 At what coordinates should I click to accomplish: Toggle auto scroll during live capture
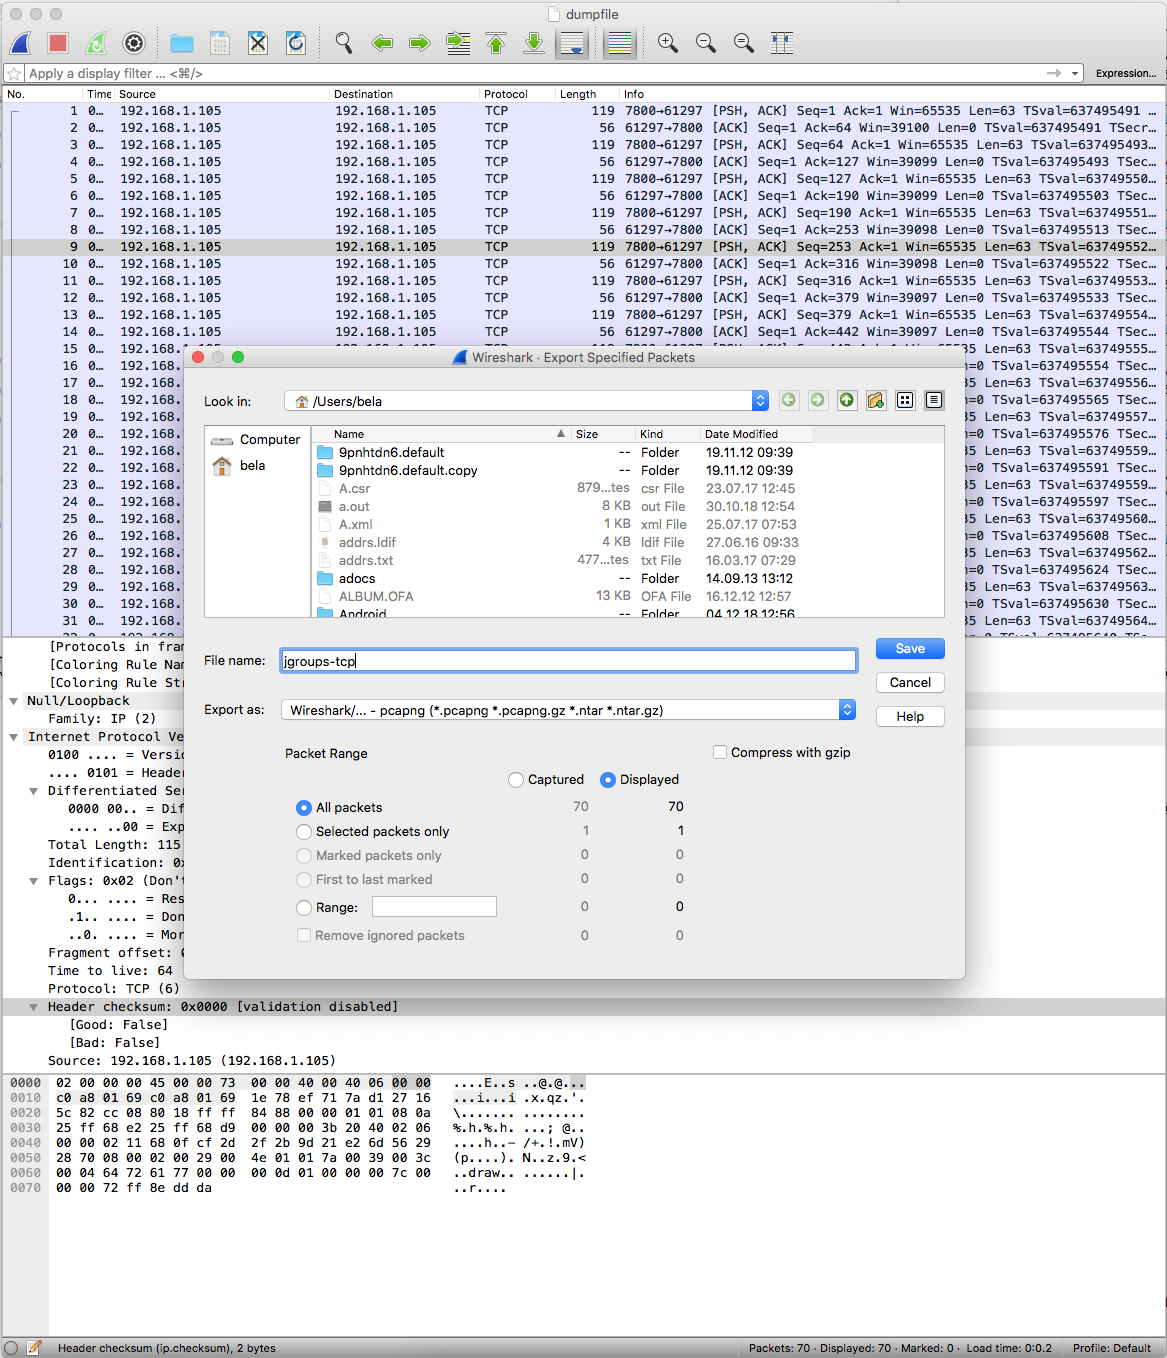pyautogui.click(x=572, y=43)
